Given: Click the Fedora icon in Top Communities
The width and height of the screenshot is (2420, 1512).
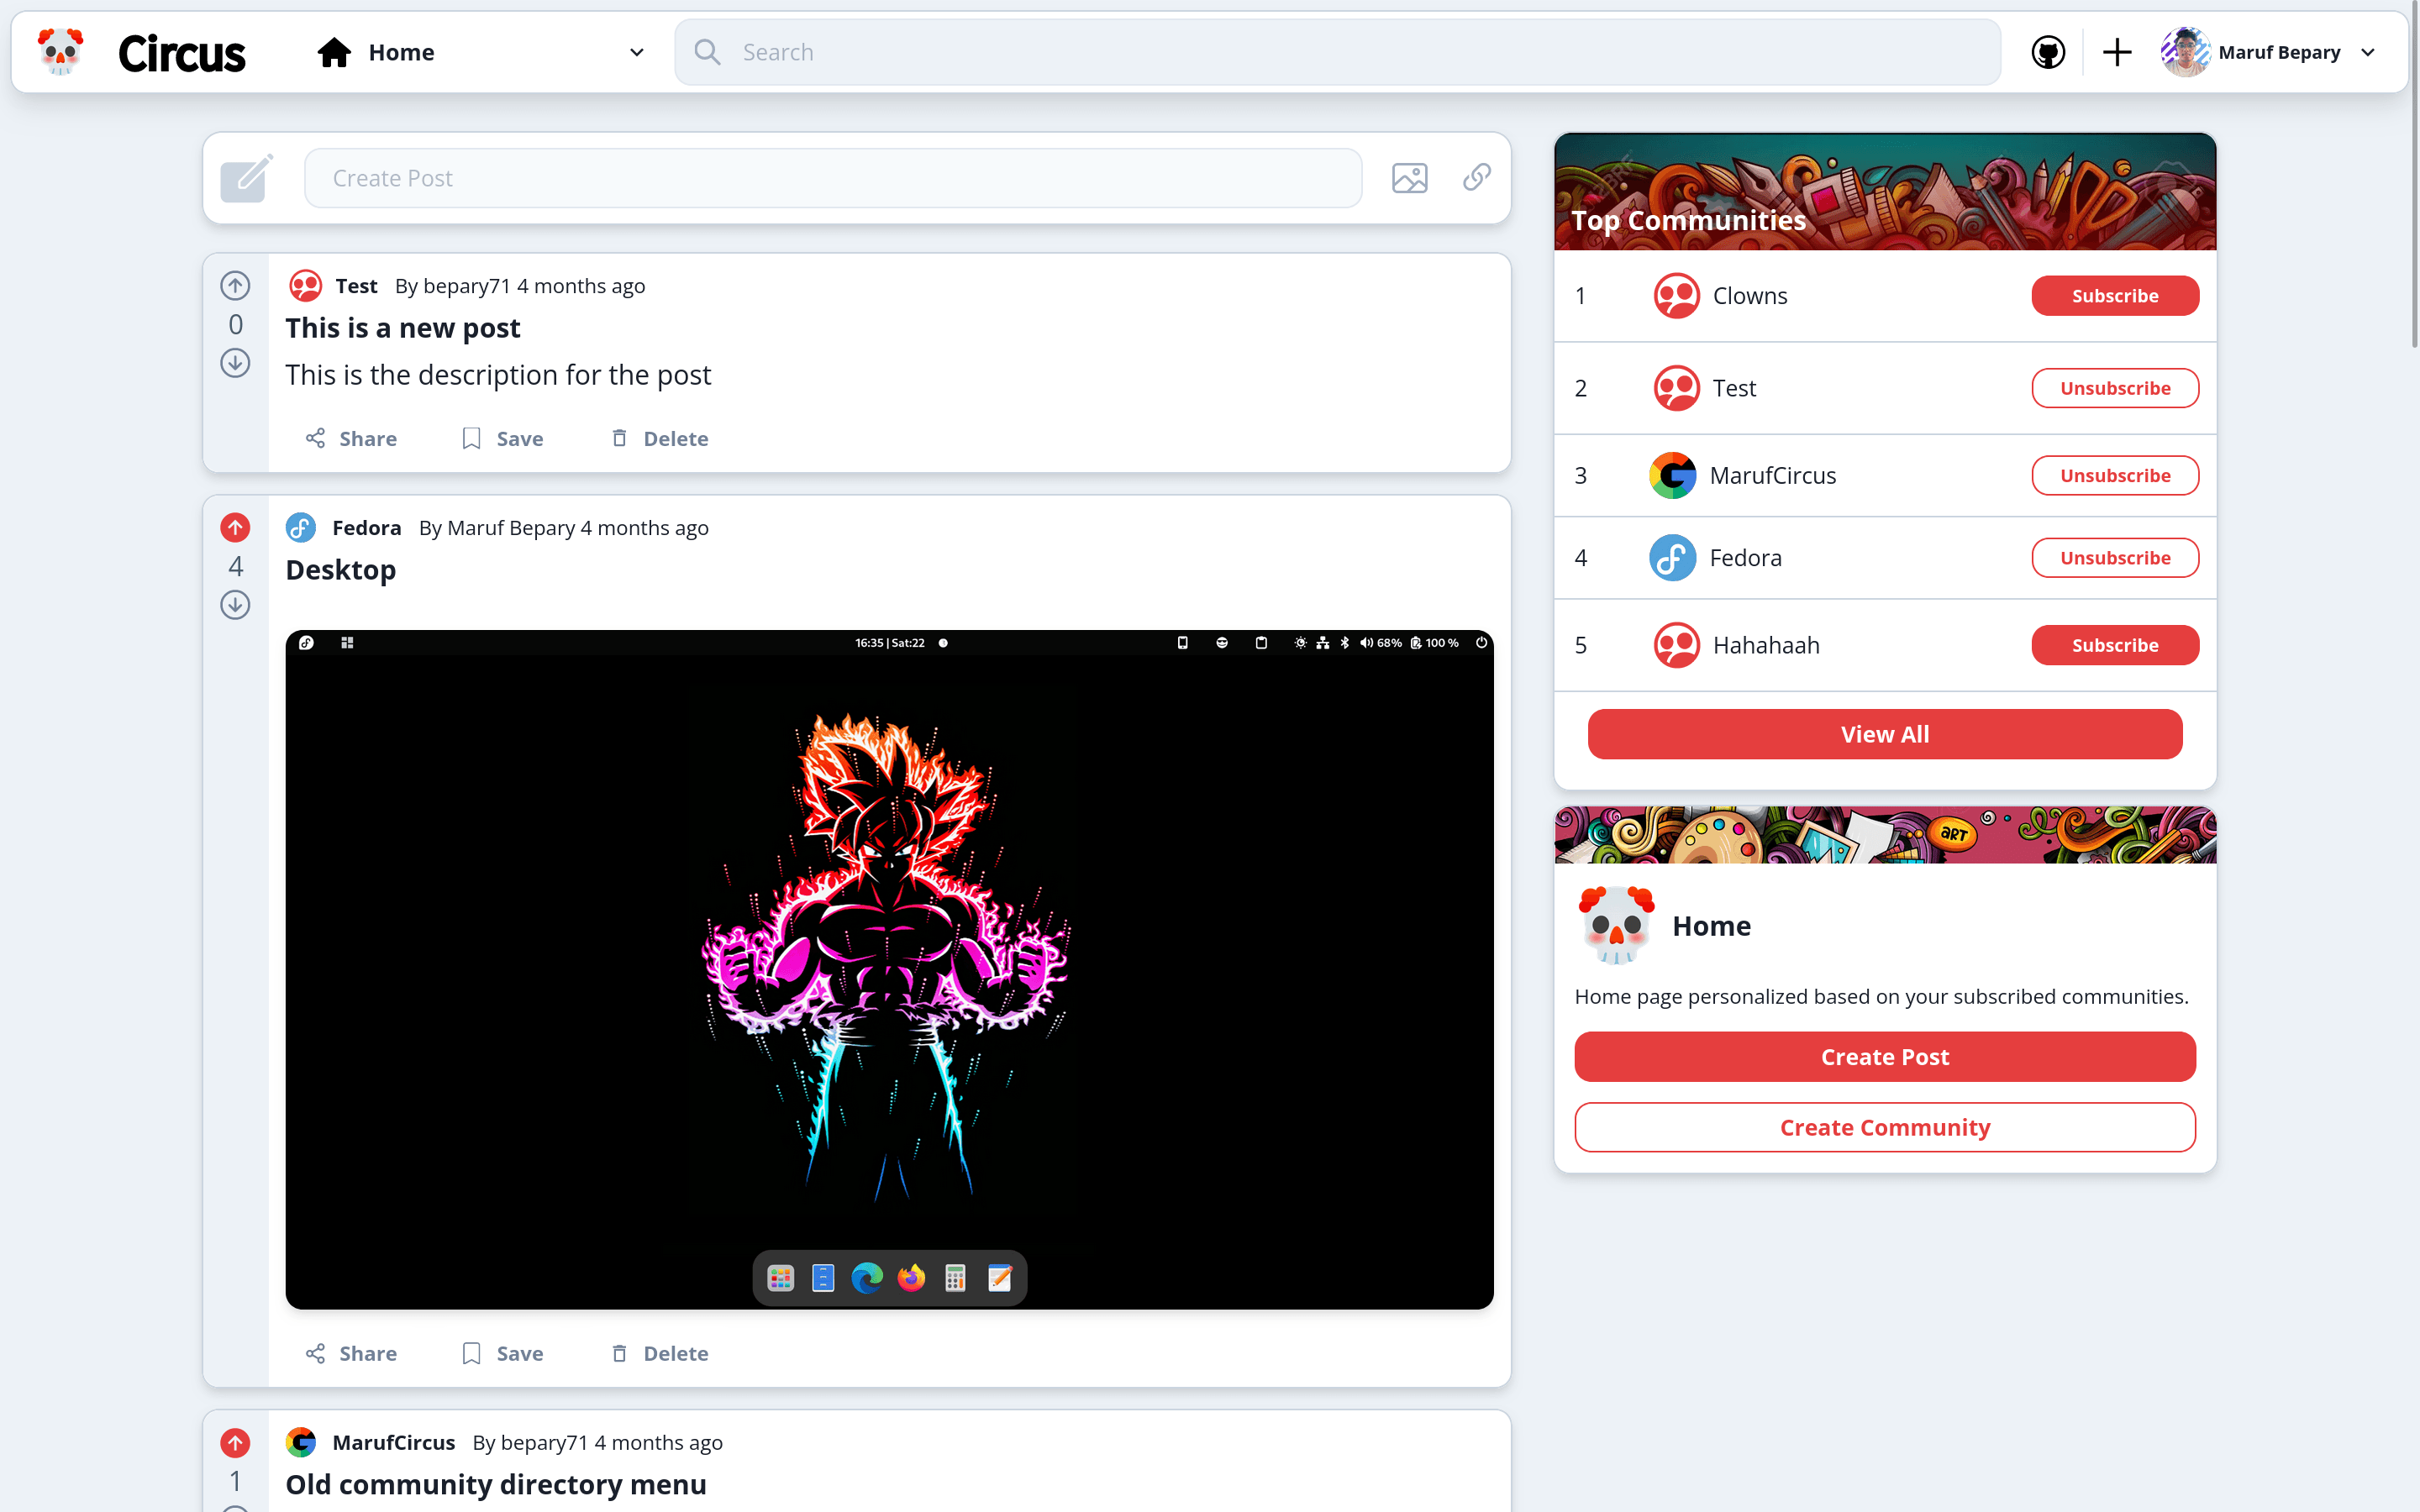Looking at the screenshot, I should (x=1672, y=558).
